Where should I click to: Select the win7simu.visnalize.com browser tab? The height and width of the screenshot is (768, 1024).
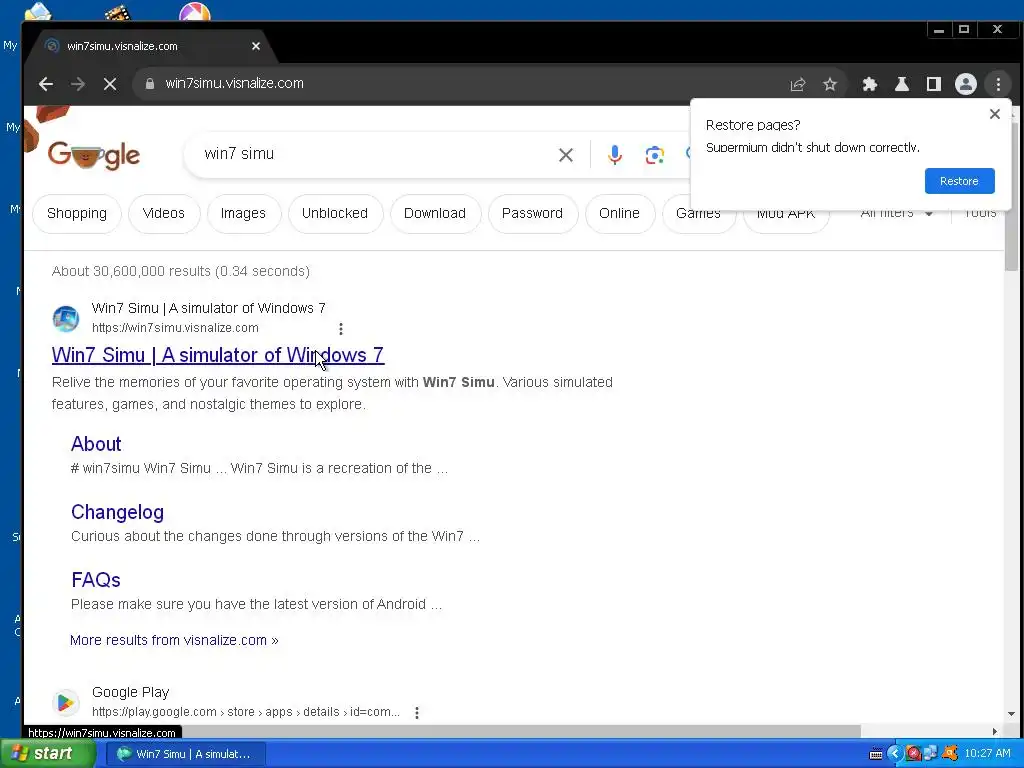coord(150,46)
